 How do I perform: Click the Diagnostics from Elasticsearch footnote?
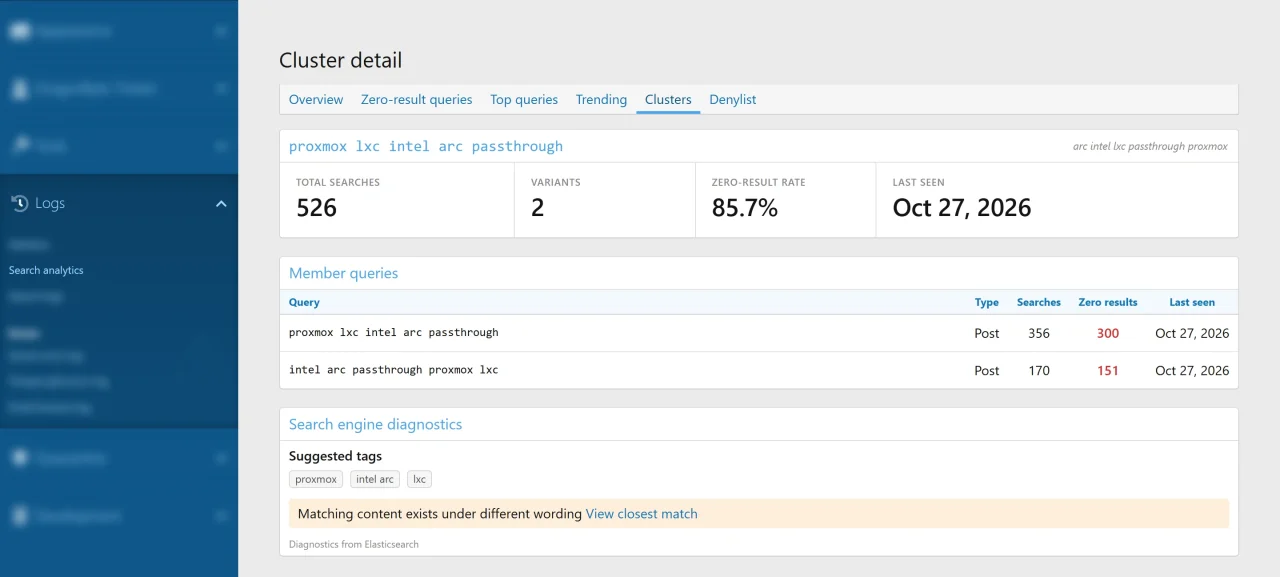click(x=354, y=545)
